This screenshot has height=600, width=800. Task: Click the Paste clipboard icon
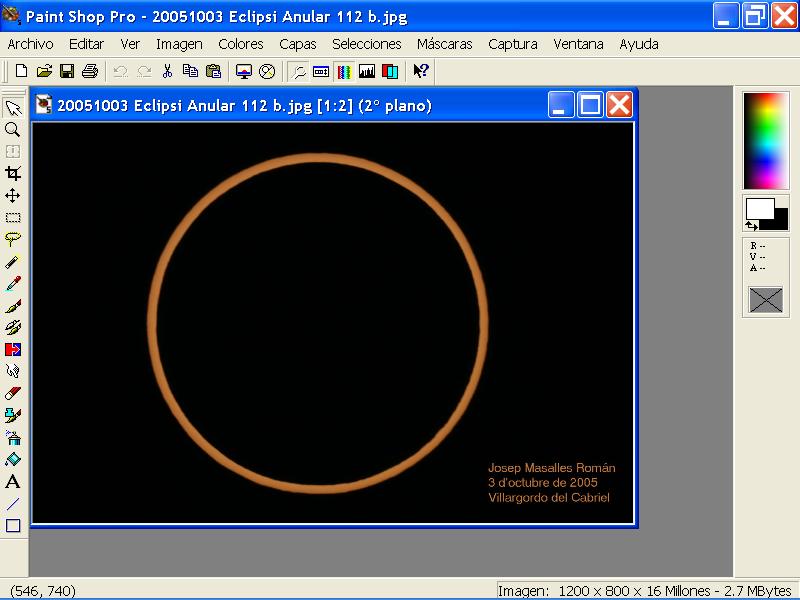click(213, 71)
